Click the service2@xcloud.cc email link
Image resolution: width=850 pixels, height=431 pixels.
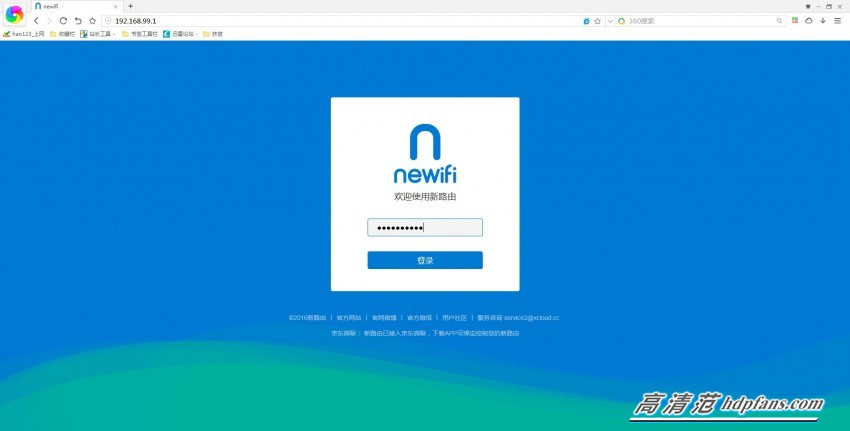click(x=531, y=318)
